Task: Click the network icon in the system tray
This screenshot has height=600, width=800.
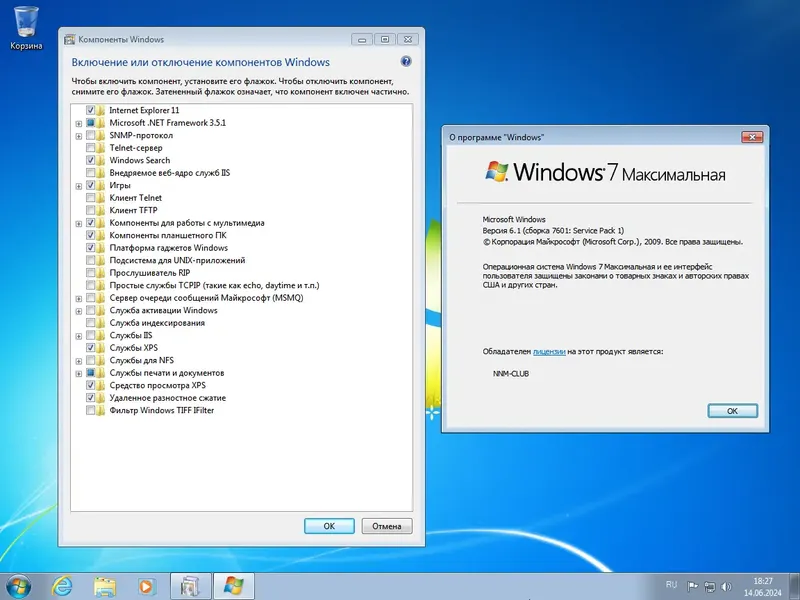Action: [709, 586]
